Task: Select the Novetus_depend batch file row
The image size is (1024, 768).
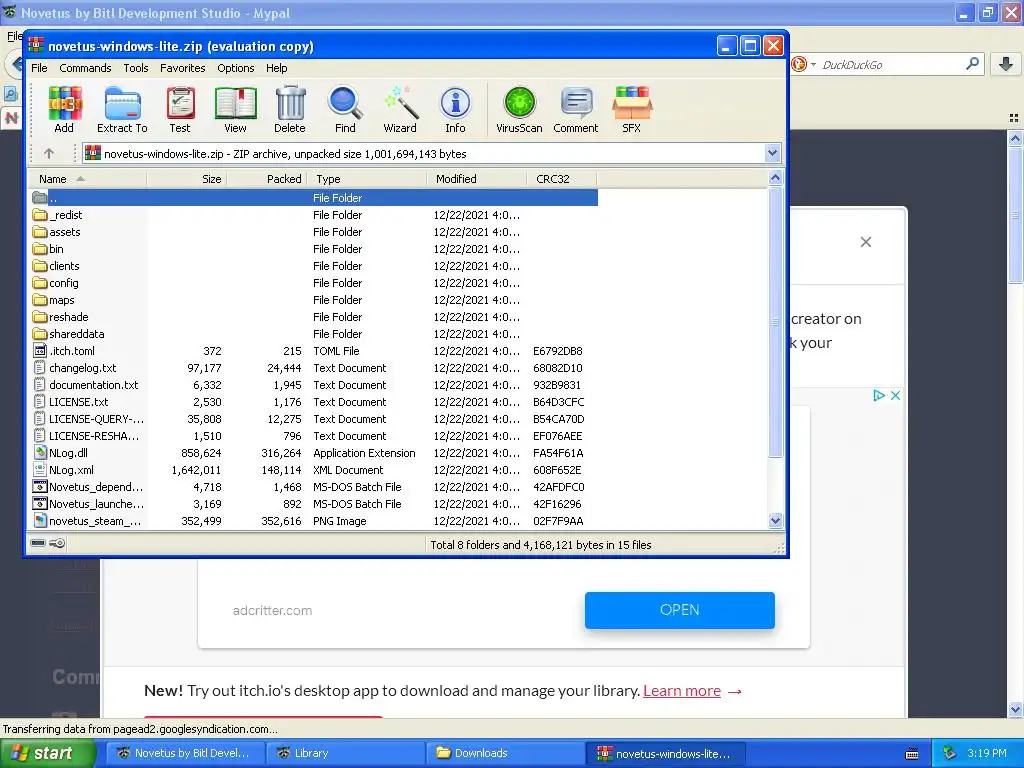Action: point(313,487)
